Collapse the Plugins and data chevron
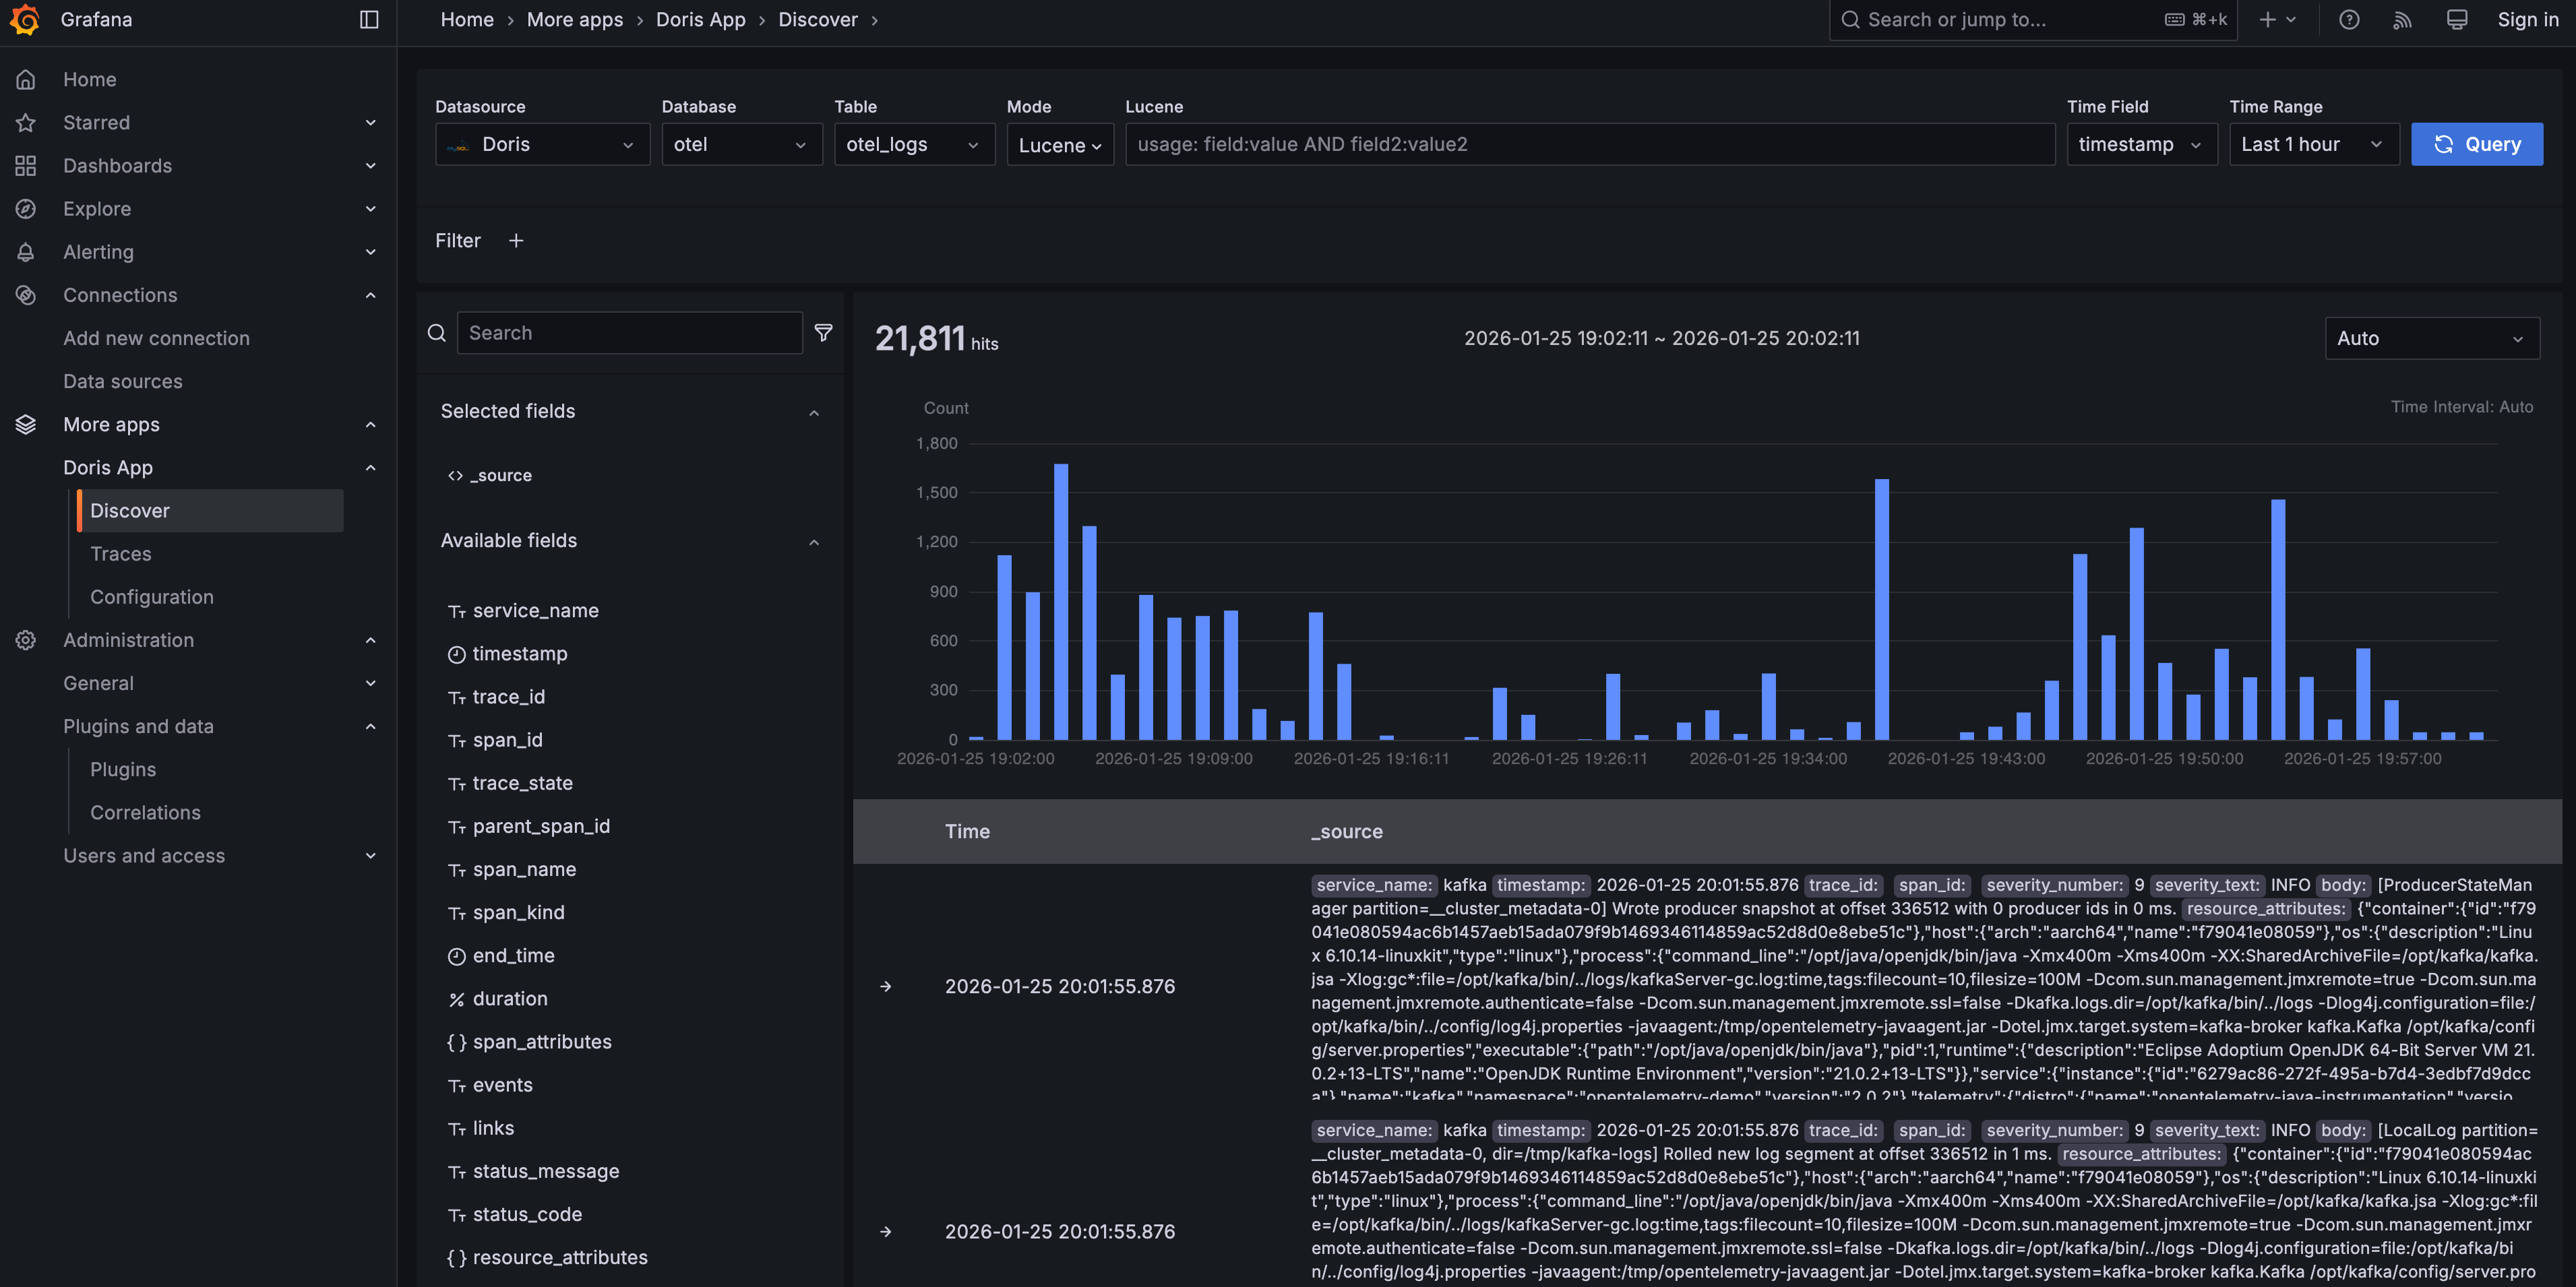 (x=370, y=726)
